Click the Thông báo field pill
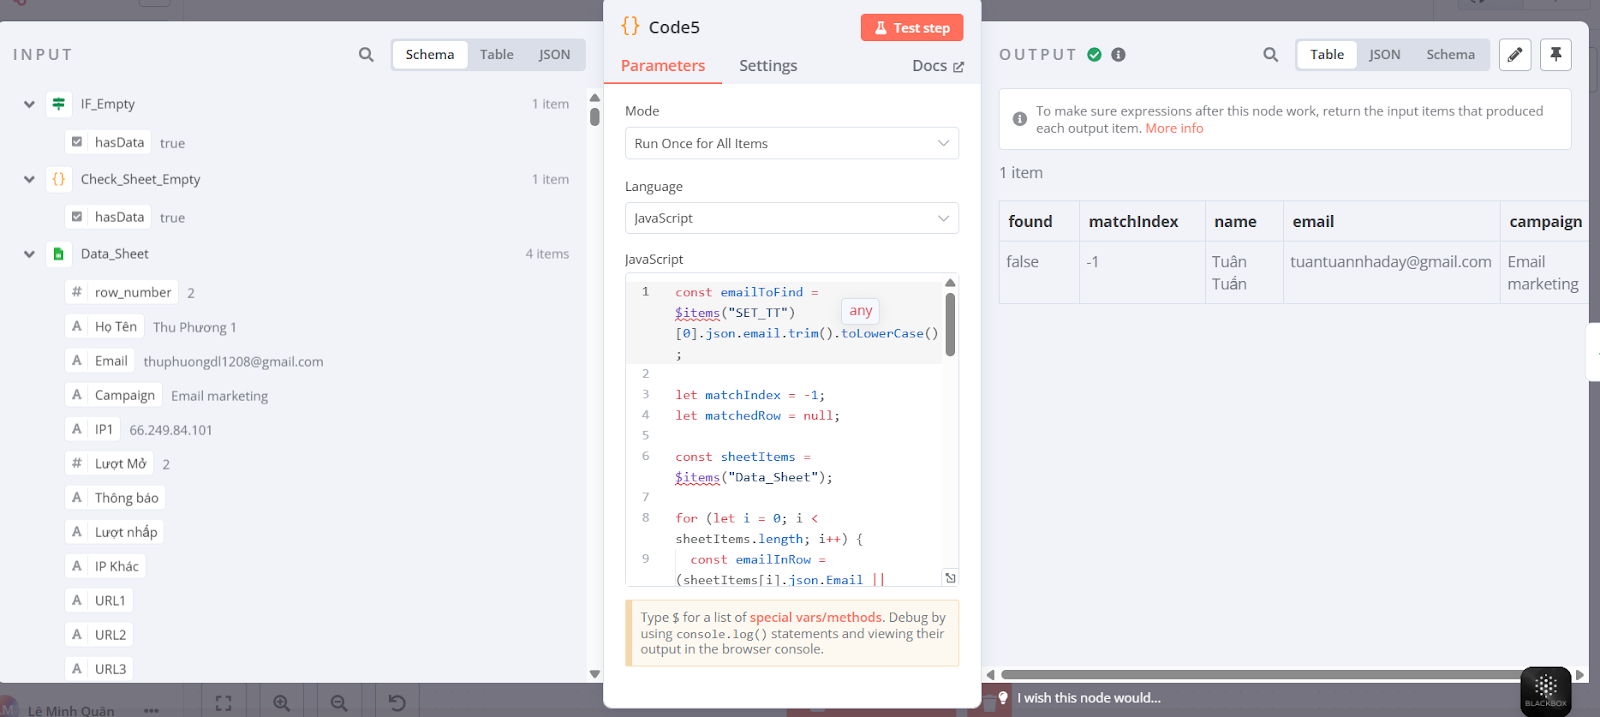1600x717 pixels. pyautogui.click(x=115, y=497)
